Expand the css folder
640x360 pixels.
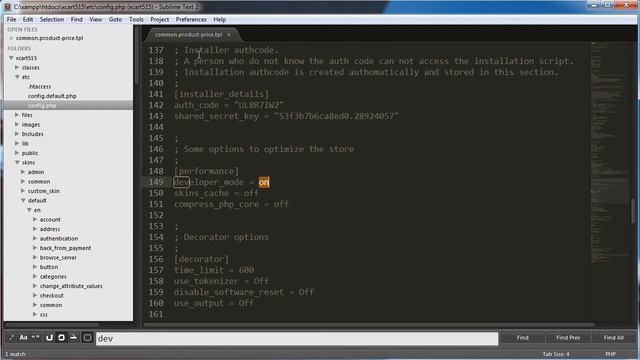(x=35, y=314)
